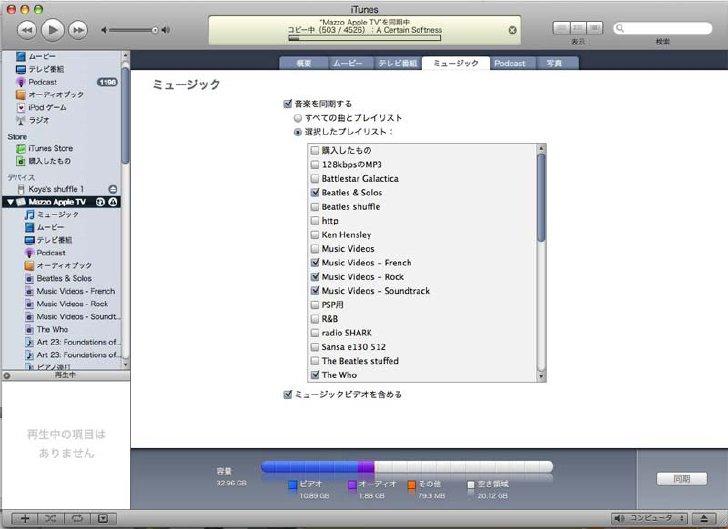
Task: Toggle Include music videos checkbox
Action: (x=287, y=394)
